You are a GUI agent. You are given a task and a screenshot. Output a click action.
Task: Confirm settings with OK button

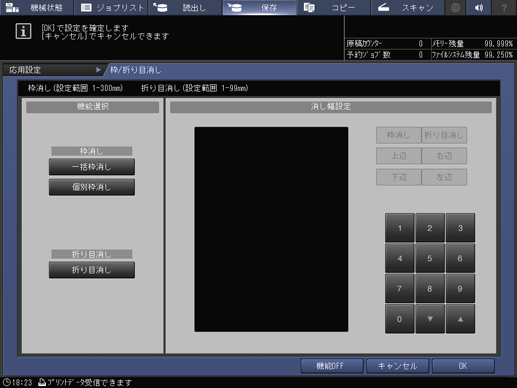pos(463,366)
